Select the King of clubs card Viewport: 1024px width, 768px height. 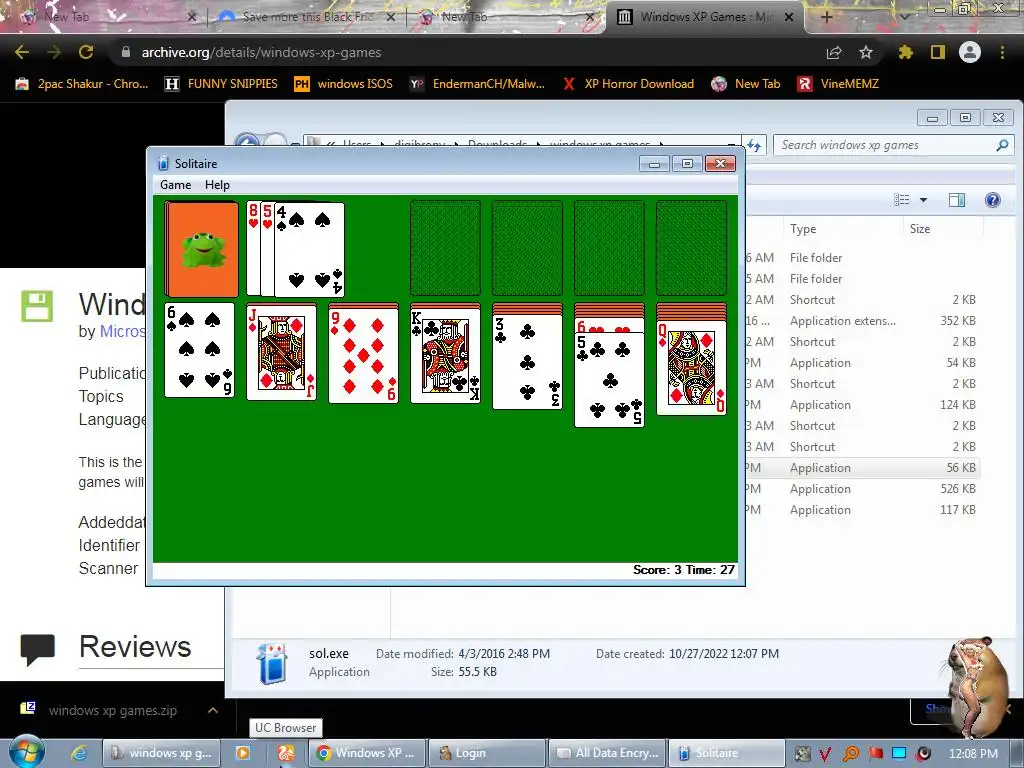(445, 355)
